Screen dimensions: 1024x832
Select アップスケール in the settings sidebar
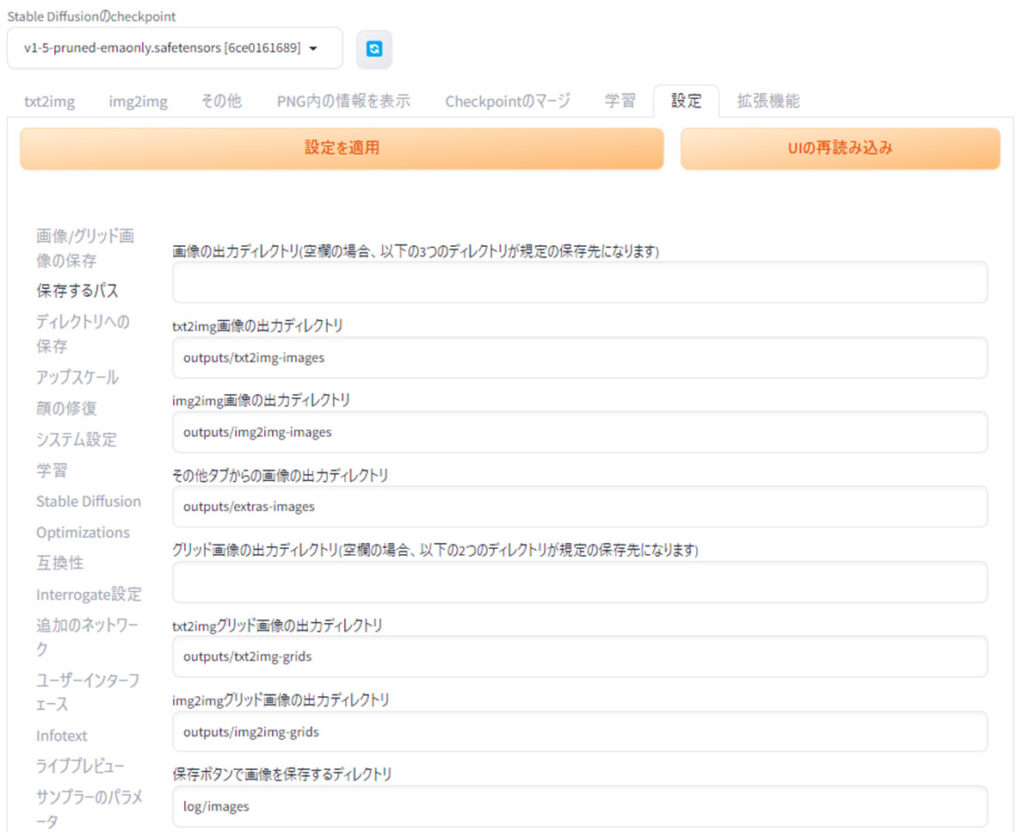click(77, 377)
